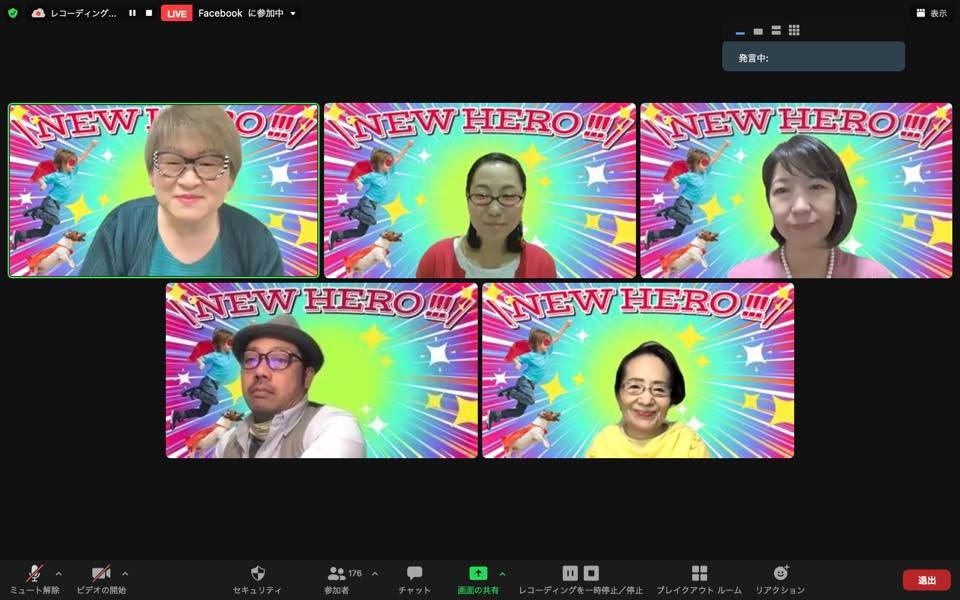The image size is (960, 600).
Task: Select video of woman in teal cardigan
Action: [x=163, y=190]
